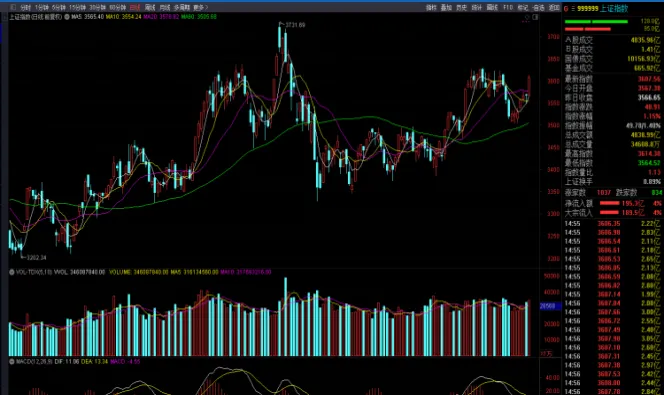Click the green progress bar under the title

click(596, 22)
